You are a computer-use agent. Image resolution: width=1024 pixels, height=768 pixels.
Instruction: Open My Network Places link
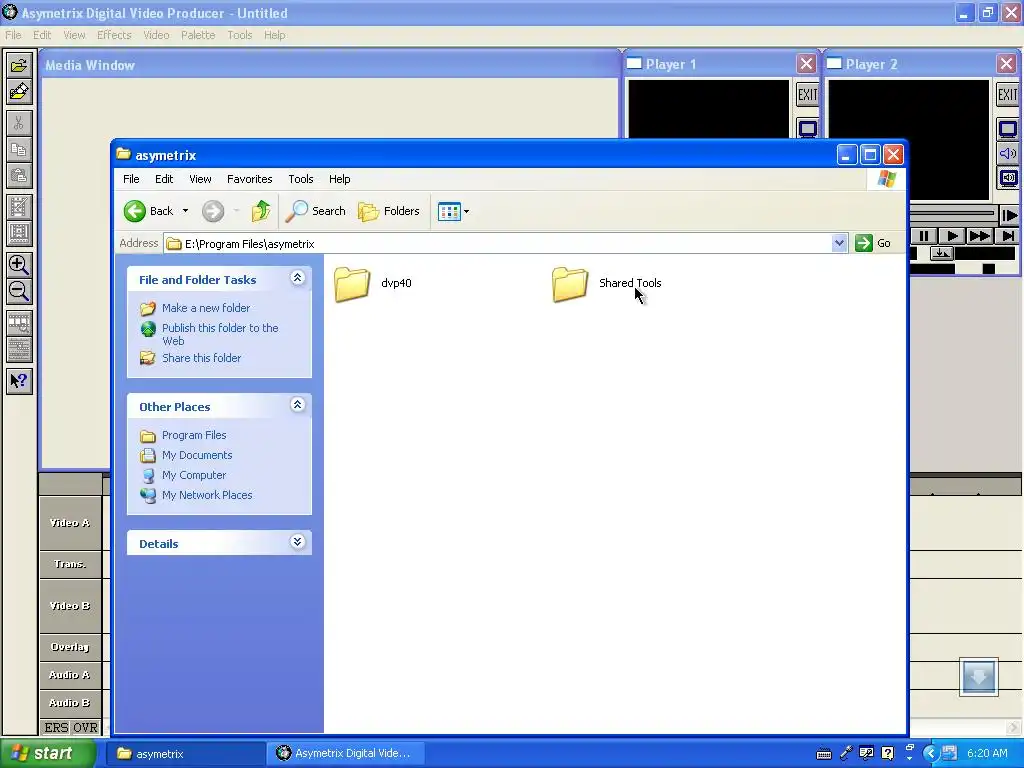coord(207,495)
